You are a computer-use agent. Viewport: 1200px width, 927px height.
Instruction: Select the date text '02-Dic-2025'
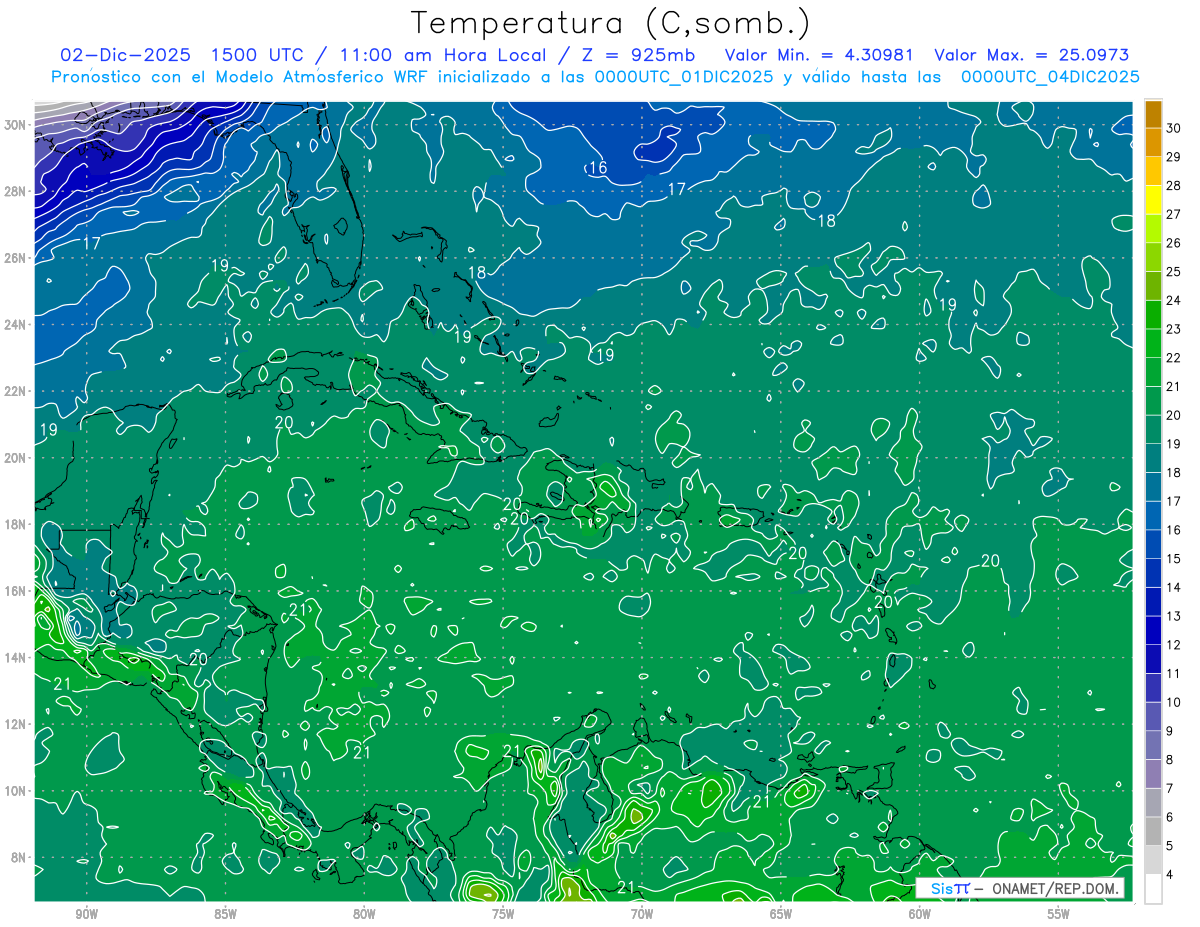tap(126, 55)
